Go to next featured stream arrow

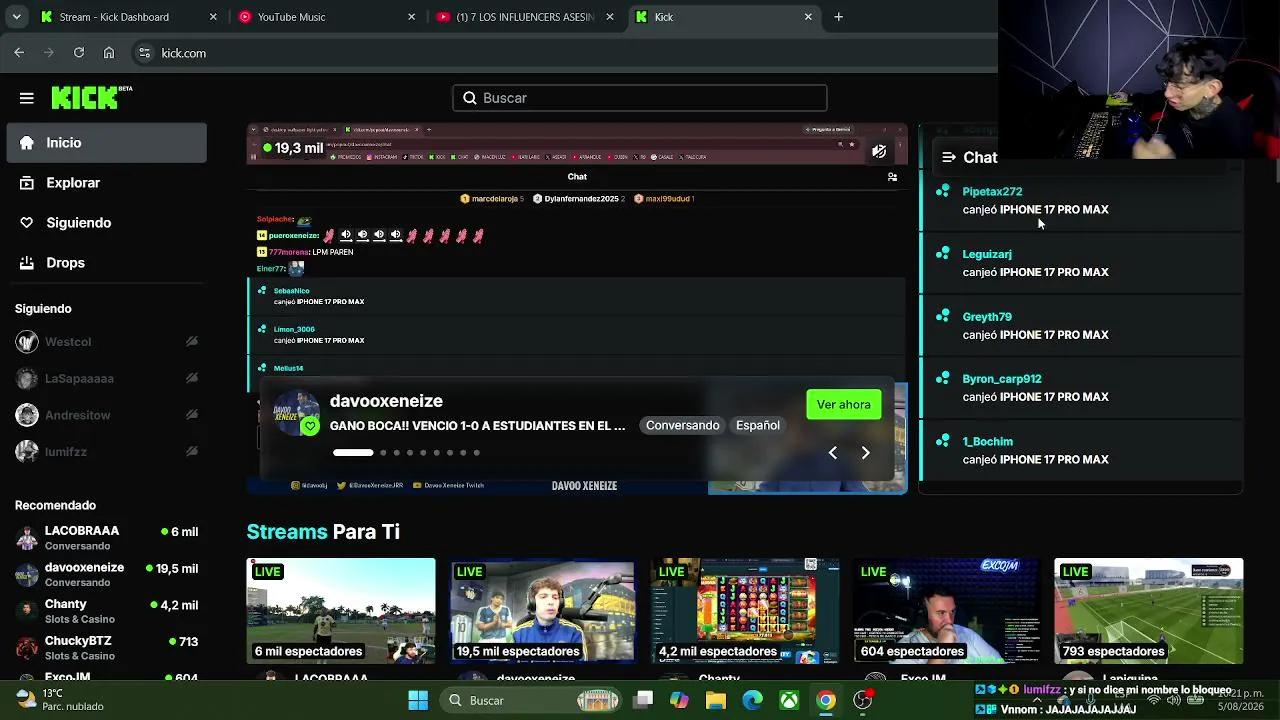click(865, 453)
